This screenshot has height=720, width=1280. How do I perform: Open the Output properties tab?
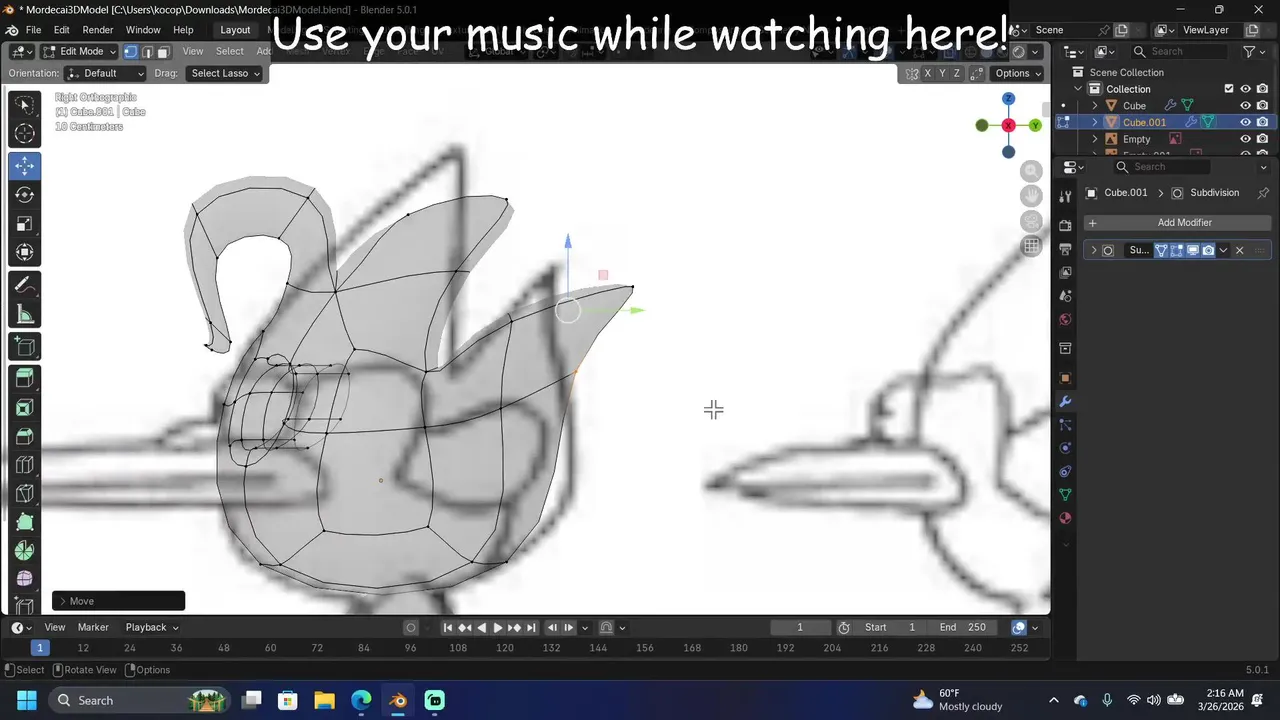1065,249
